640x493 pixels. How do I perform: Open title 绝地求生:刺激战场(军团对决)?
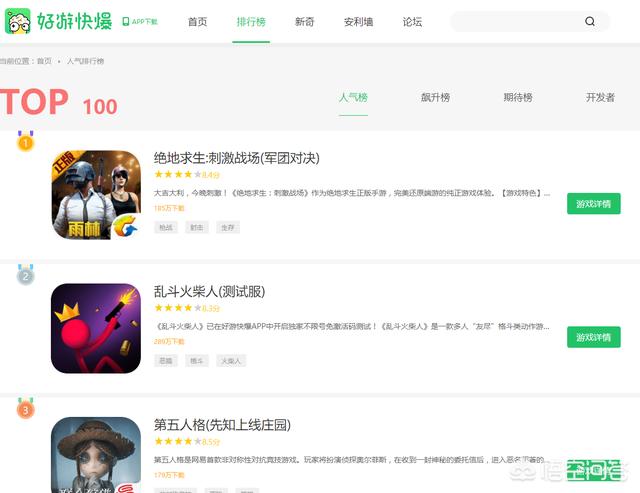click(x=237, y=158)
